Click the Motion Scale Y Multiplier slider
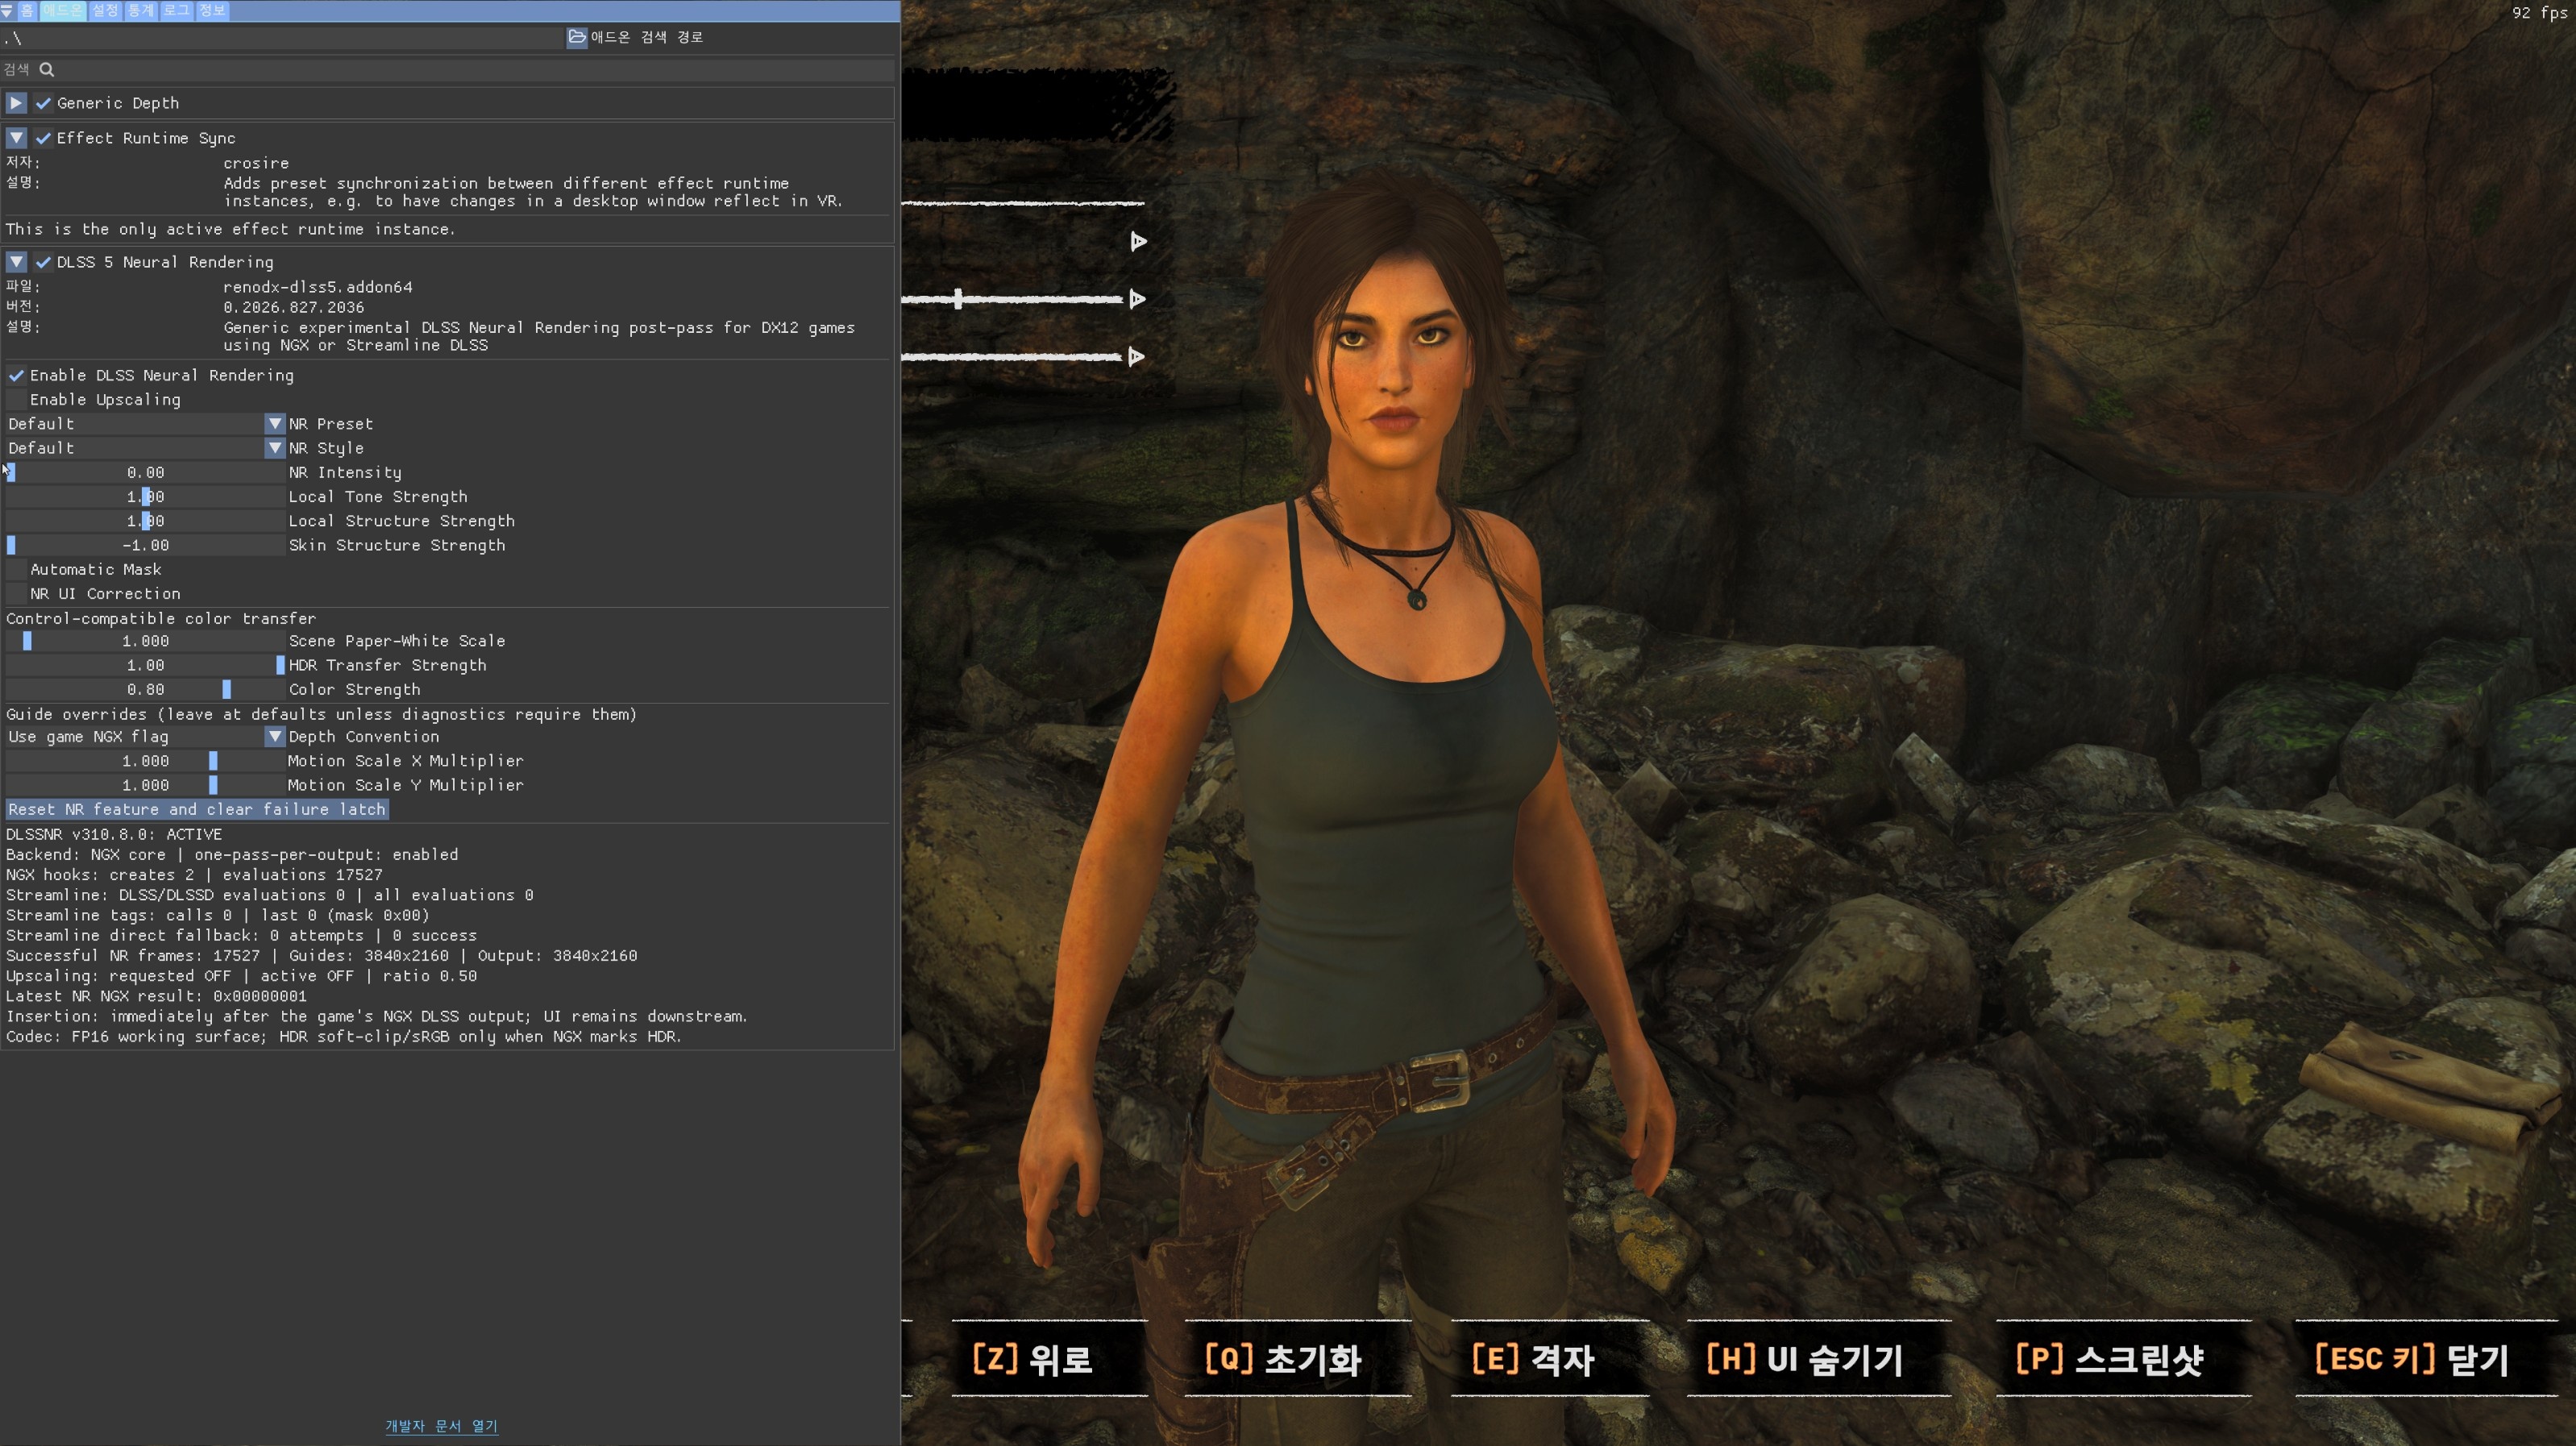Viewport: 2576px width, 1446px height. pos(146,786)
